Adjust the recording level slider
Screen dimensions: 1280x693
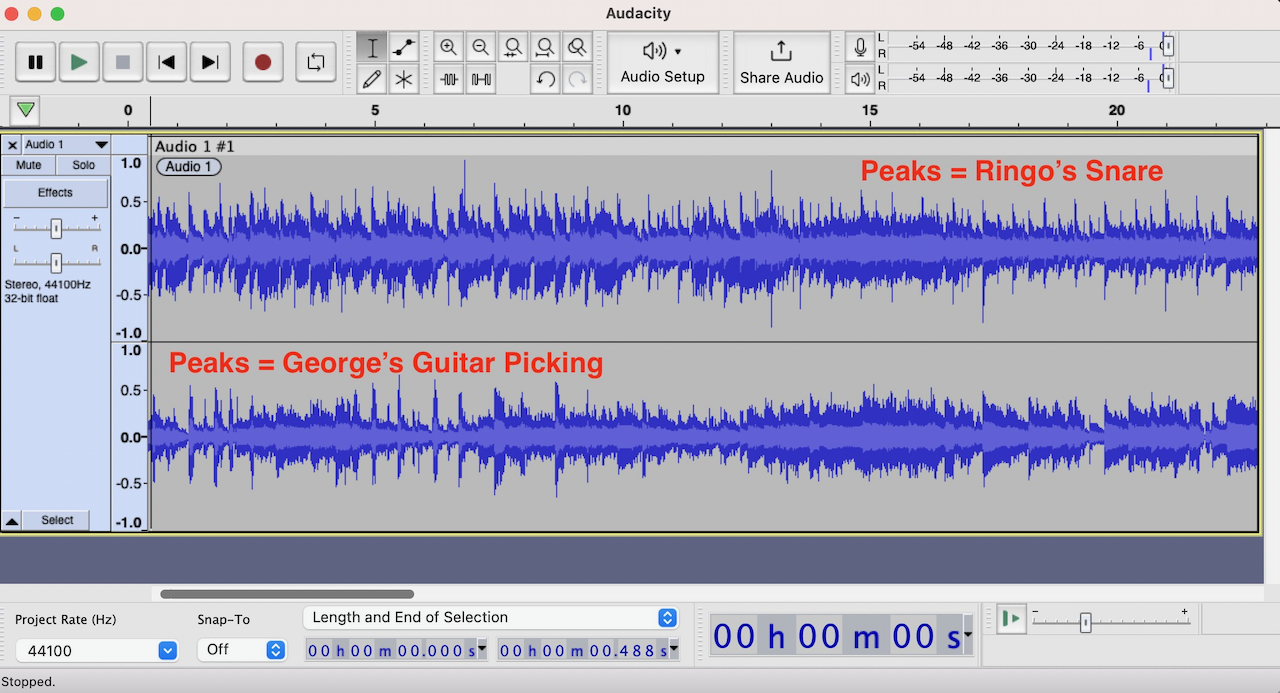click(1167, 46)
